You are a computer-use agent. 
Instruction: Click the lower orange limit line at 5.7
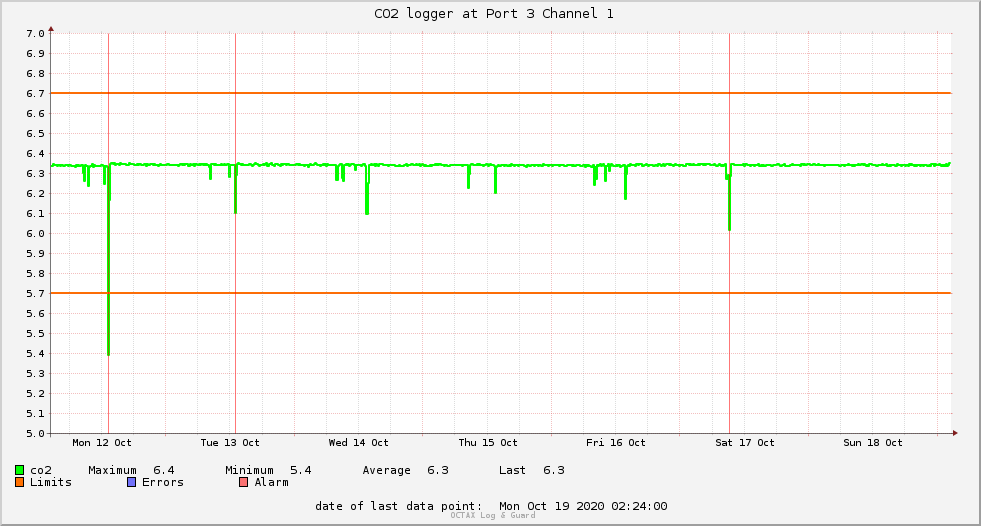501,293
